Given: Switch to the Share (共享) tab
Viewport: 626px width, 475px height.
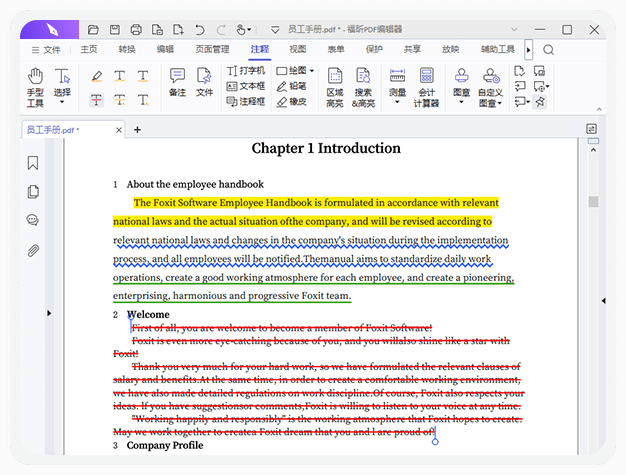Looking at the screenshot, I should point(412,49).
